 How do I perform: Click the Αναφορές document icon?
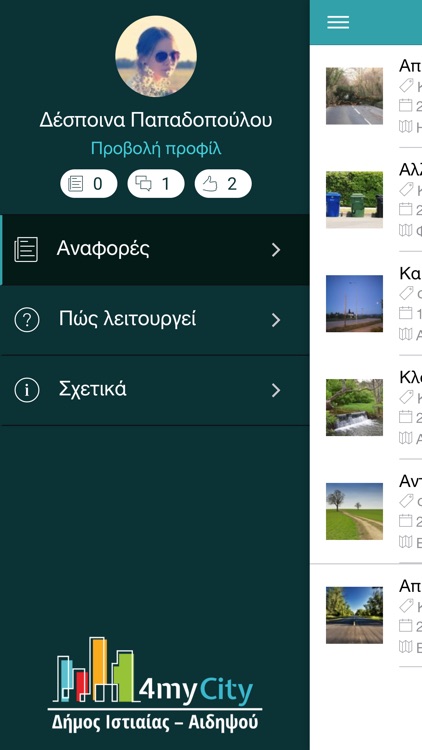pyautogui.click(x=26, y=250)
